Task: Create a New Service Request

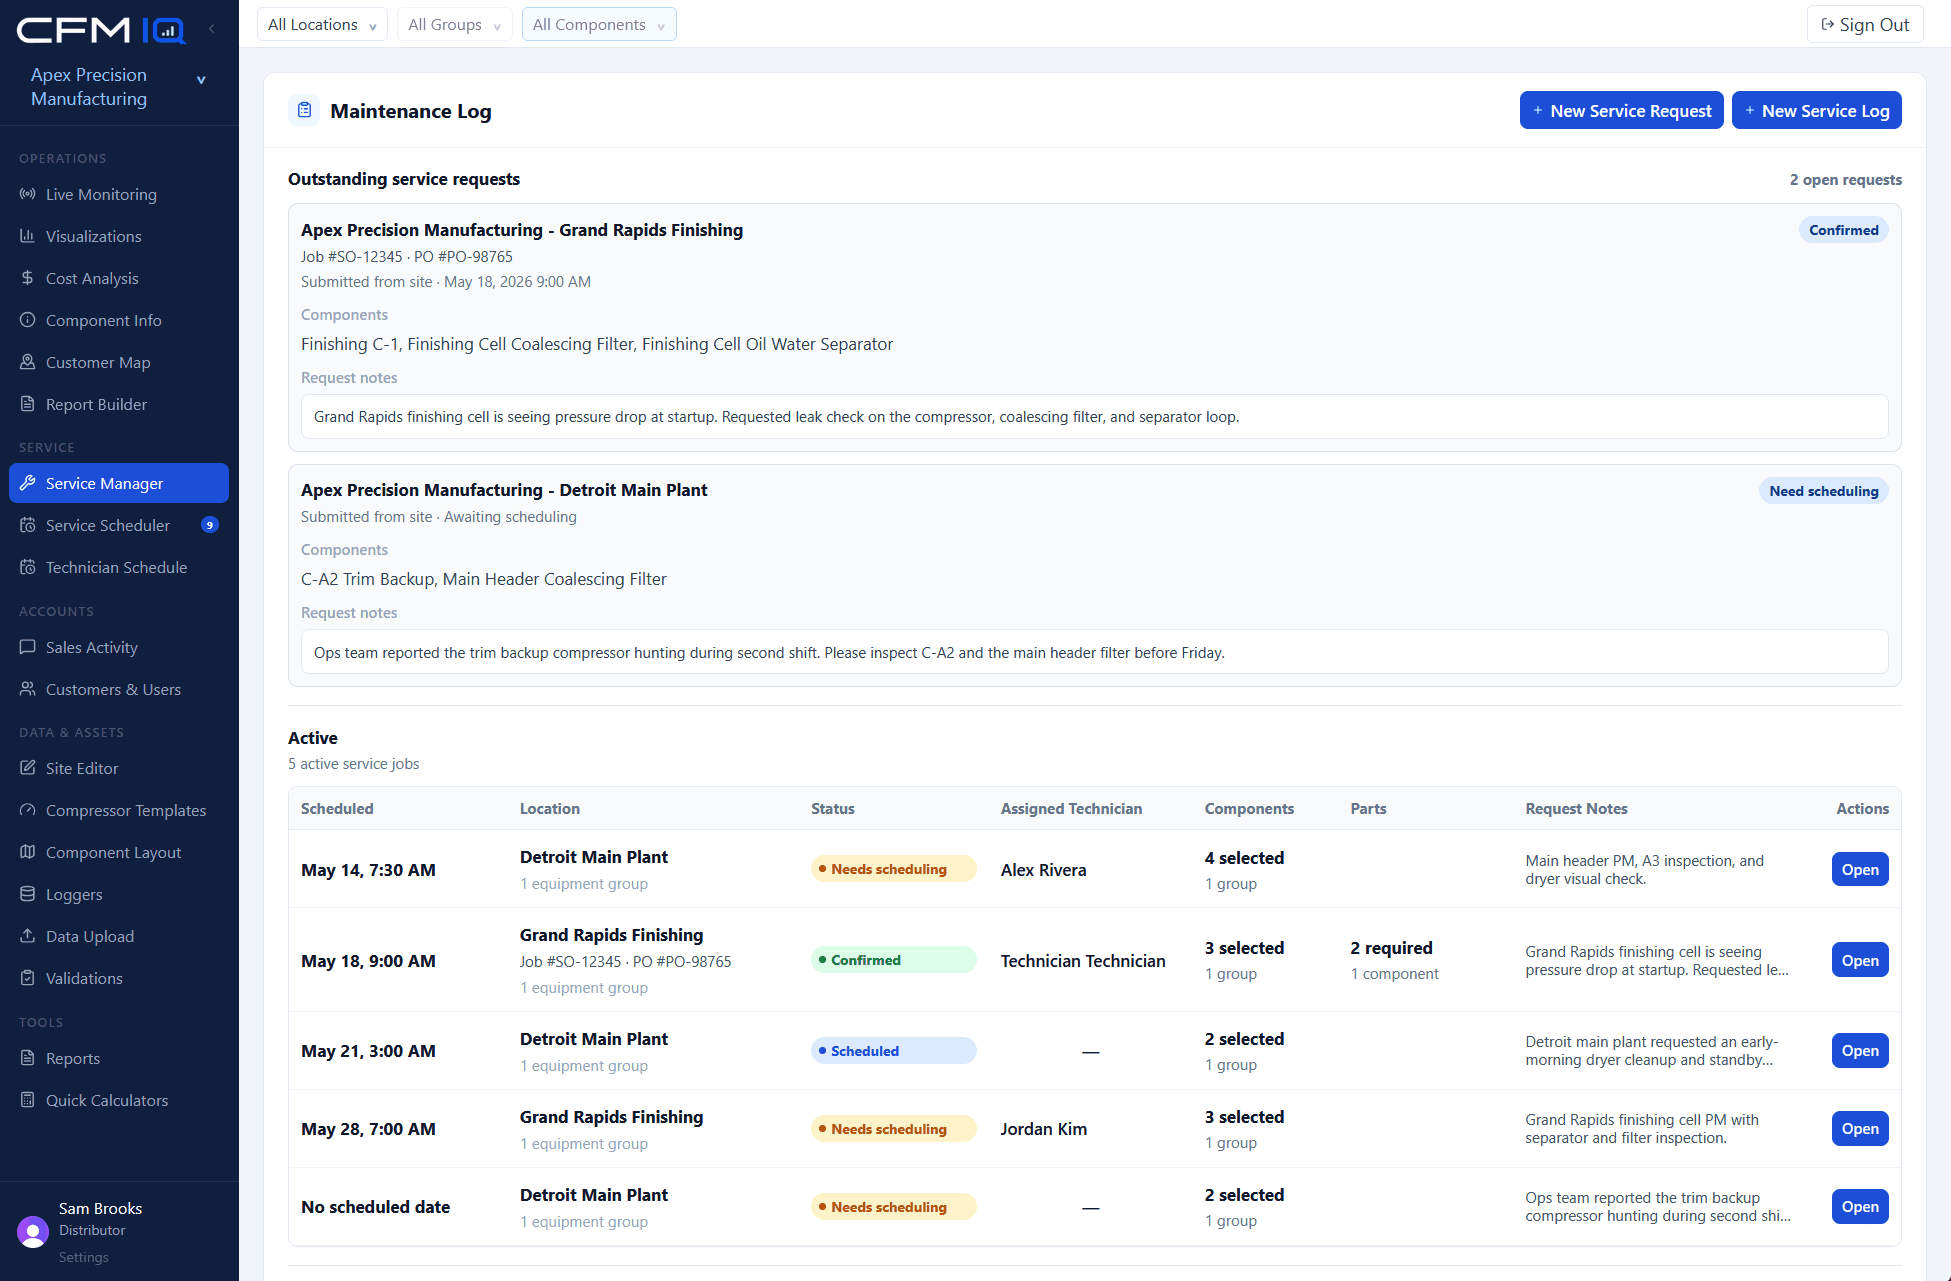Action: (1621, 110)
